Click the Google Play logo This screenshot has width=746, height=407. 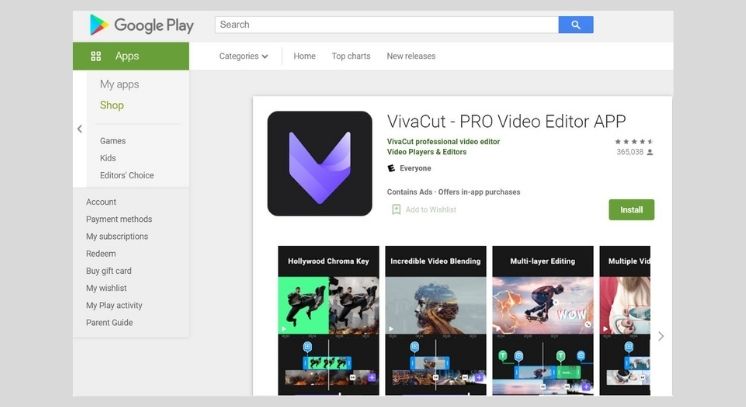click(x=141, y=25)
